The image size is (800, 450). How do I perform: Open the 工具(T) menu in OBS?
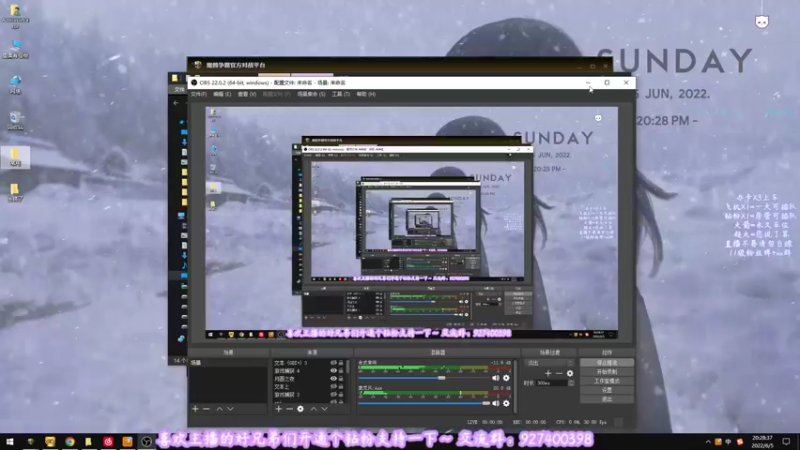coord(341,94)
